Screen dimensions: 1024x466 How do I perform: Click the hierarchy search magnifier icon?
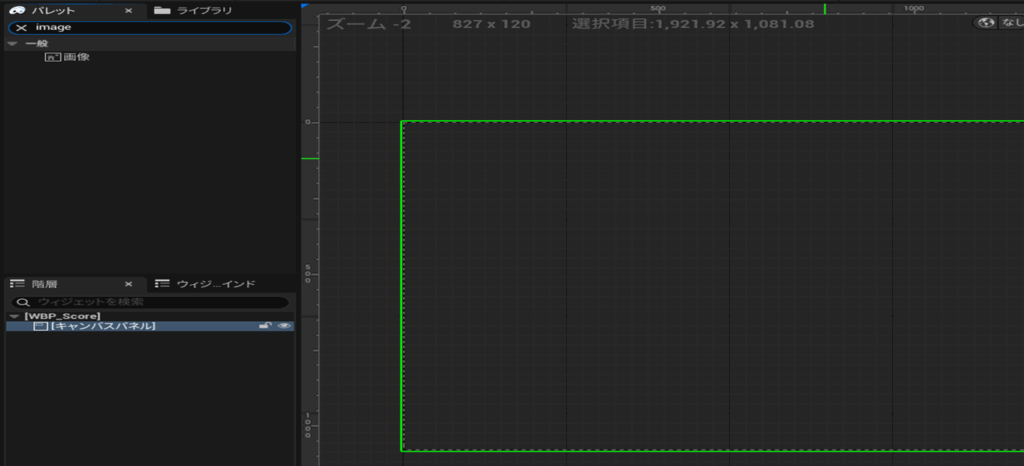tap(22, 301)
